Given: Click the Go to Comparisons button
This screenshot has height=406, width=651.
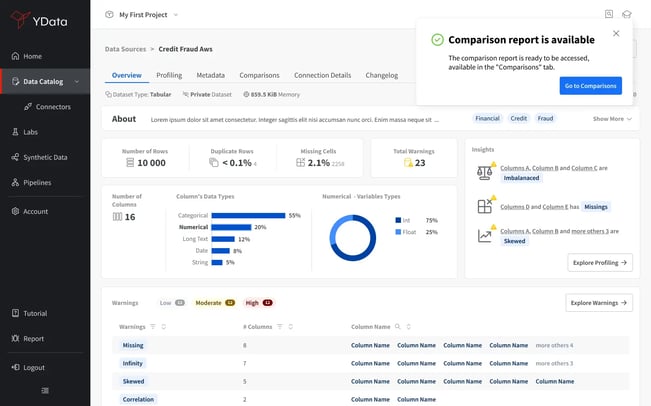Looking at the screenshot, I should tap(590, 86).
